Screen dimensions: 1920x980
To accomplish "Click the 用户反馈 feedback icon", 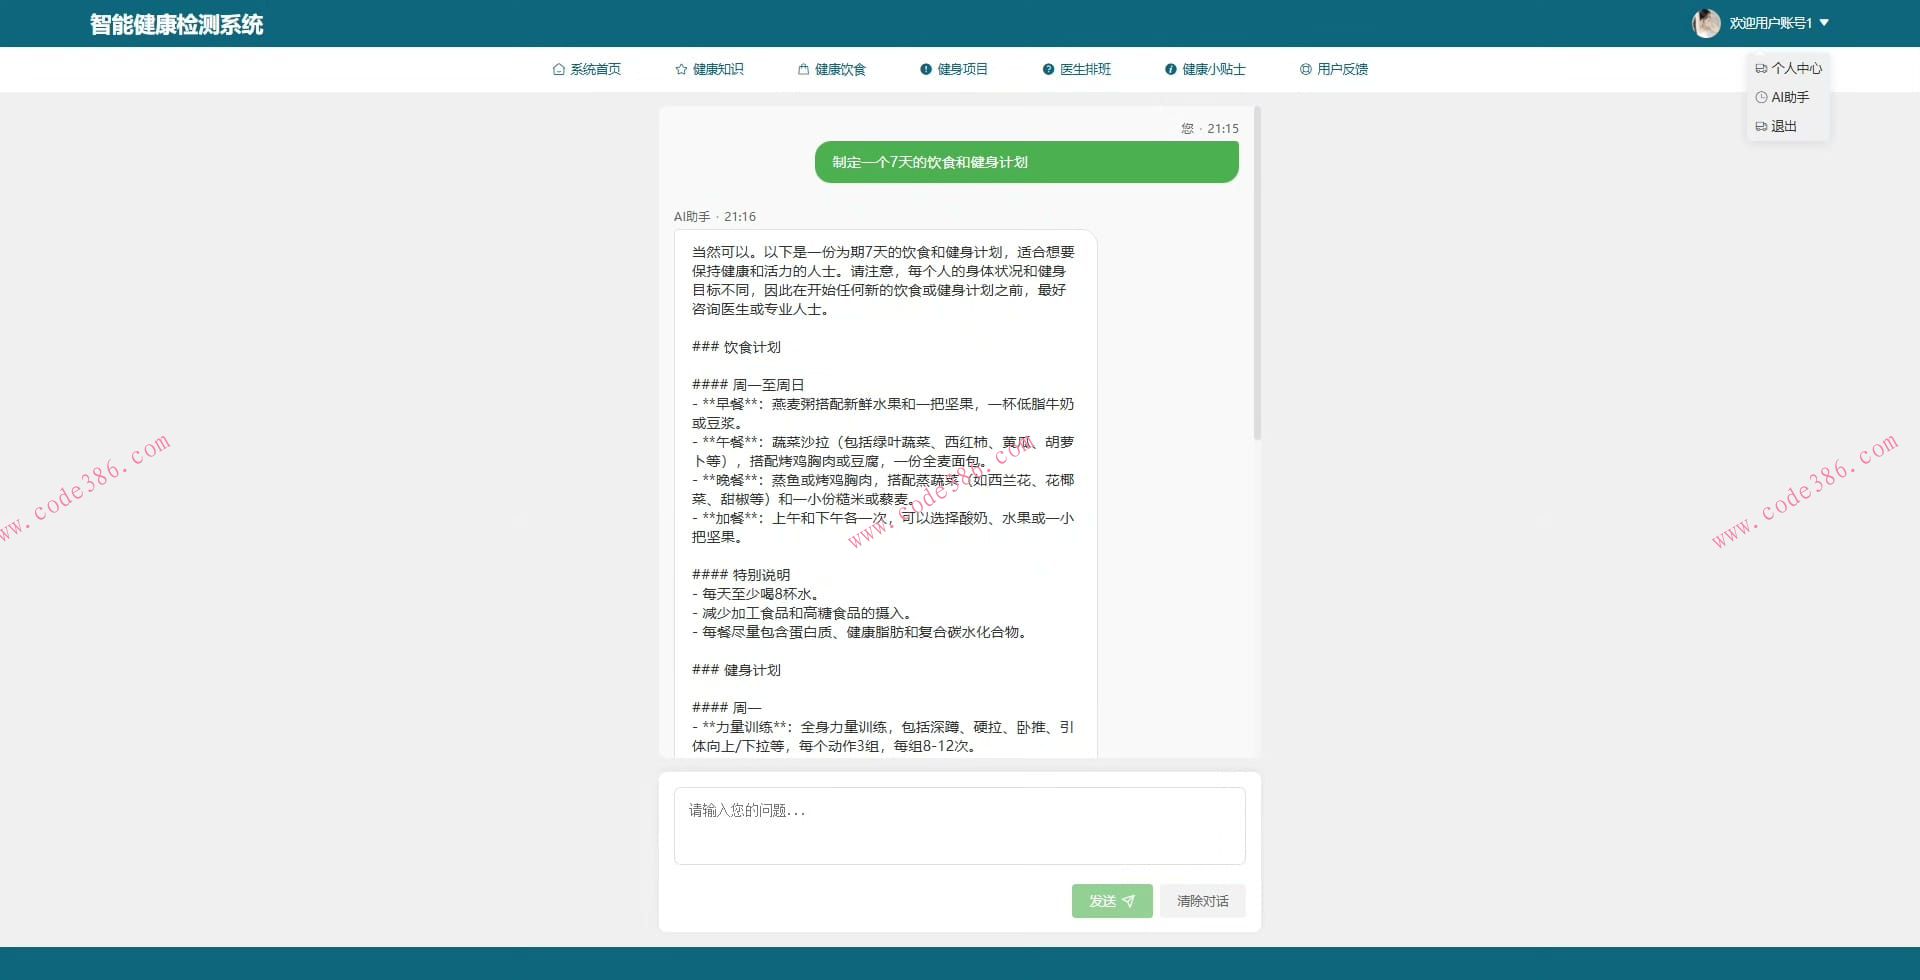I will pos(1305,69).
